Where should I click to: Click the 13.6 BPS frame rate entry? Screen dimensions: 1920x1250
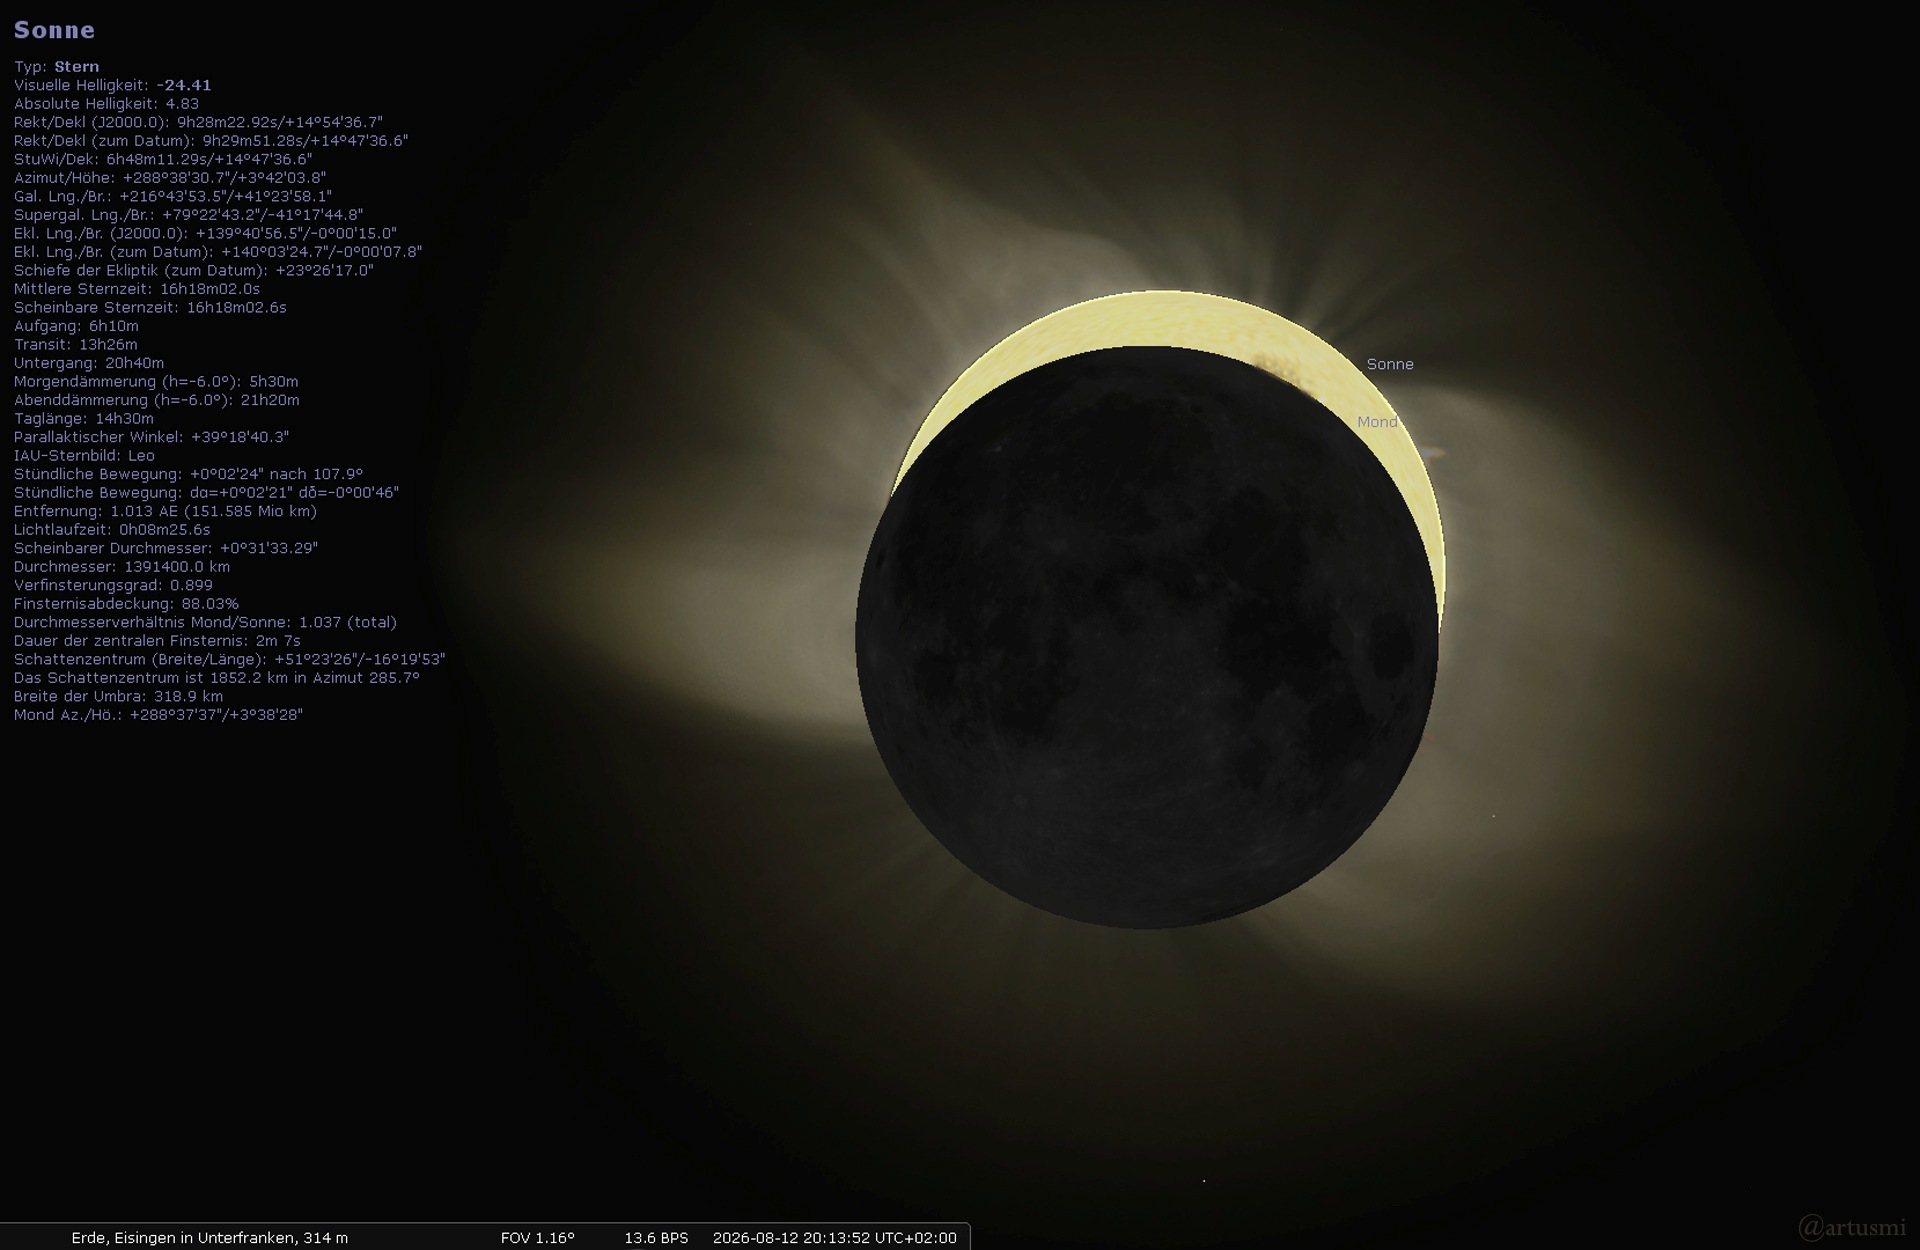pos(656,1238)
